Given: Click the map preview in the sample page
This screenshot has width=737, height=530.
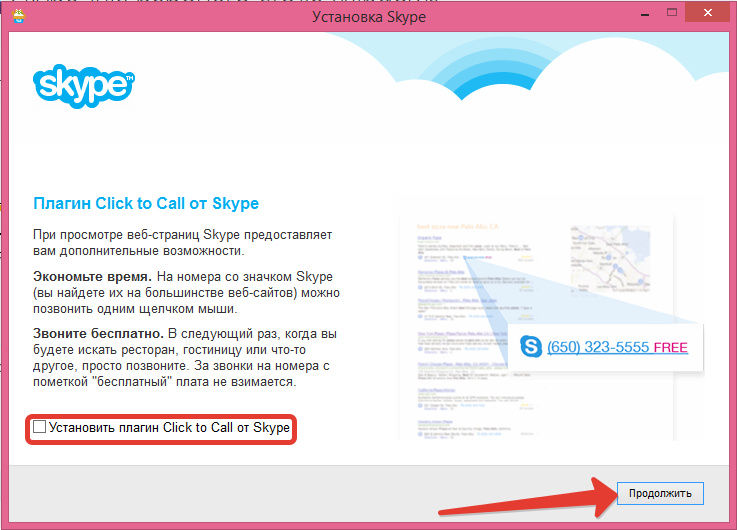Looking at the screenshot, I should pos(610,259).
